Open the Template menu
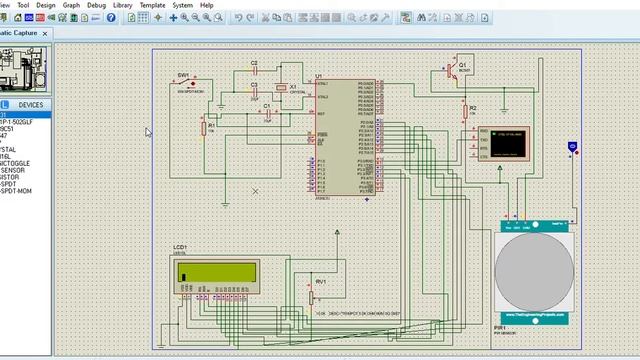This screenshot has height=360, width=640. pos(152,5)
